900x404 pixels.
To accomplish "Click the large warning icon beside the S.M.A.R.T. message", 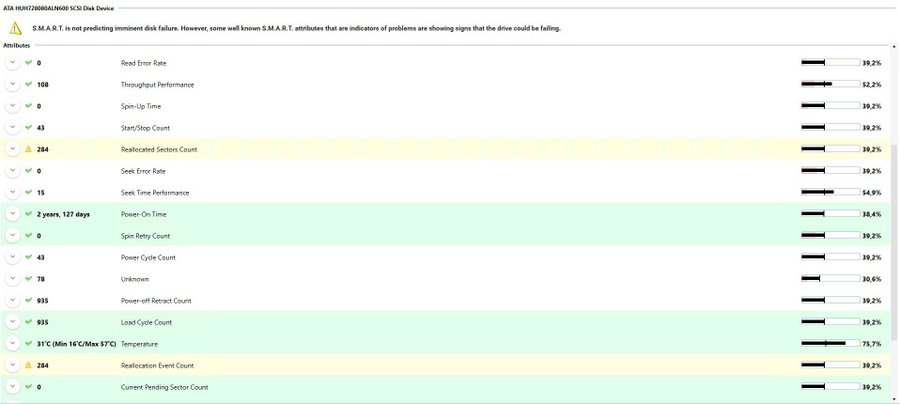I will [x=16, y=28].
